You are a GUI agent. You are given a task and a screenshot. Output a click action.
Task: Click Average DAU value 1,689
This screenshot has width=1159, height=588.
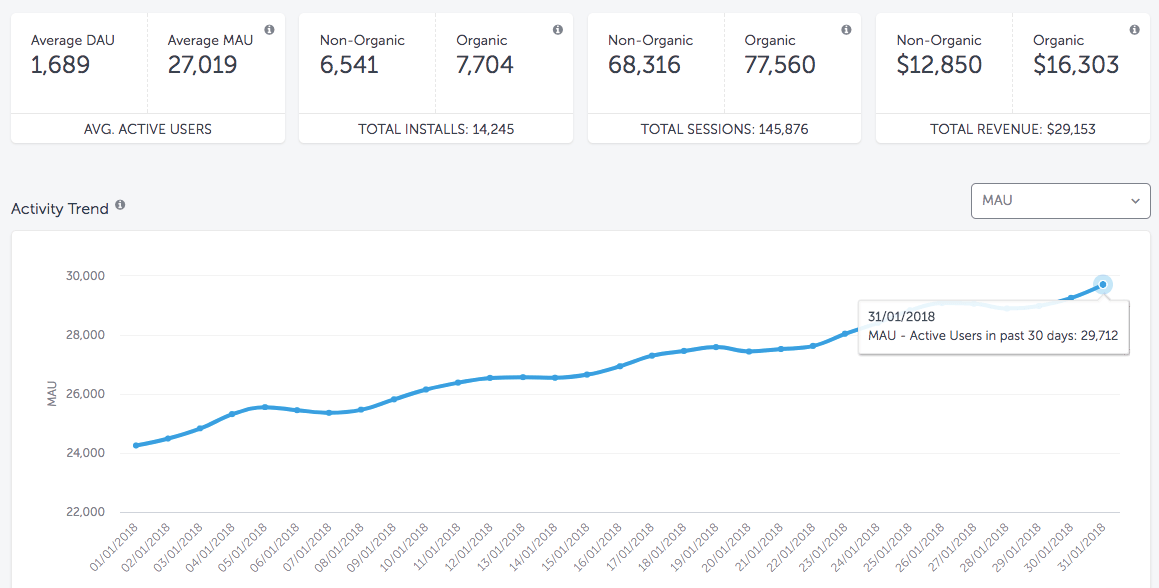pyautogui.click(x=61, y=65)
